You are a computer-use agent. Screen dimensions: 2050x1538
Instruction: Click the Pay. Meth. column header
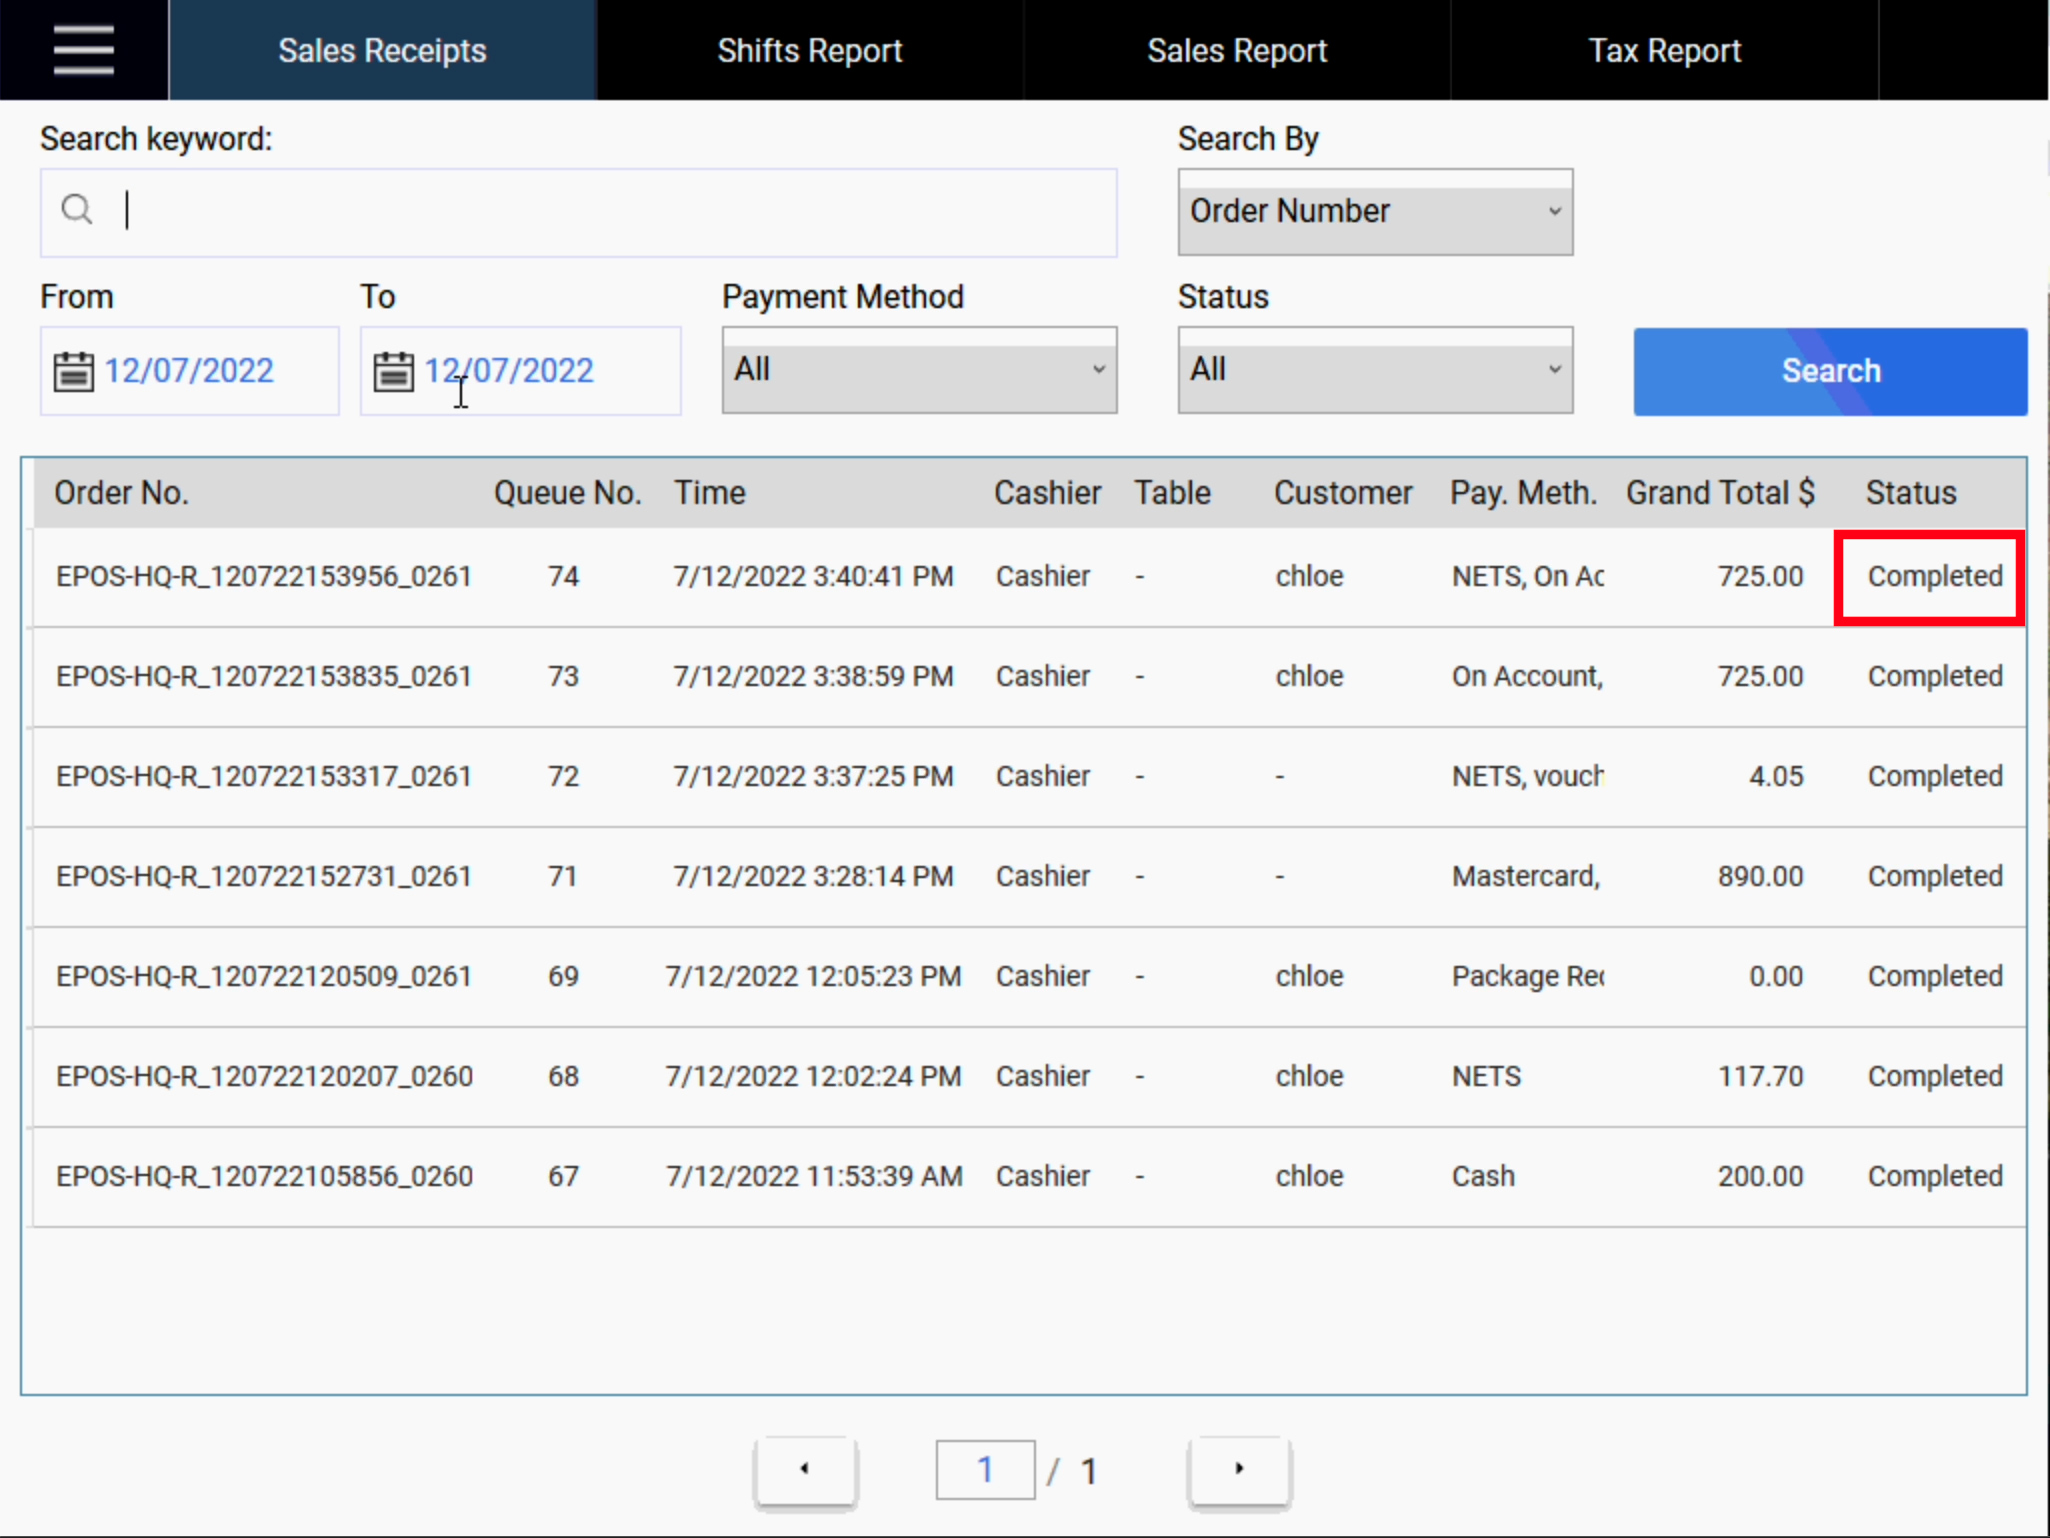[x=1523, y=493]
